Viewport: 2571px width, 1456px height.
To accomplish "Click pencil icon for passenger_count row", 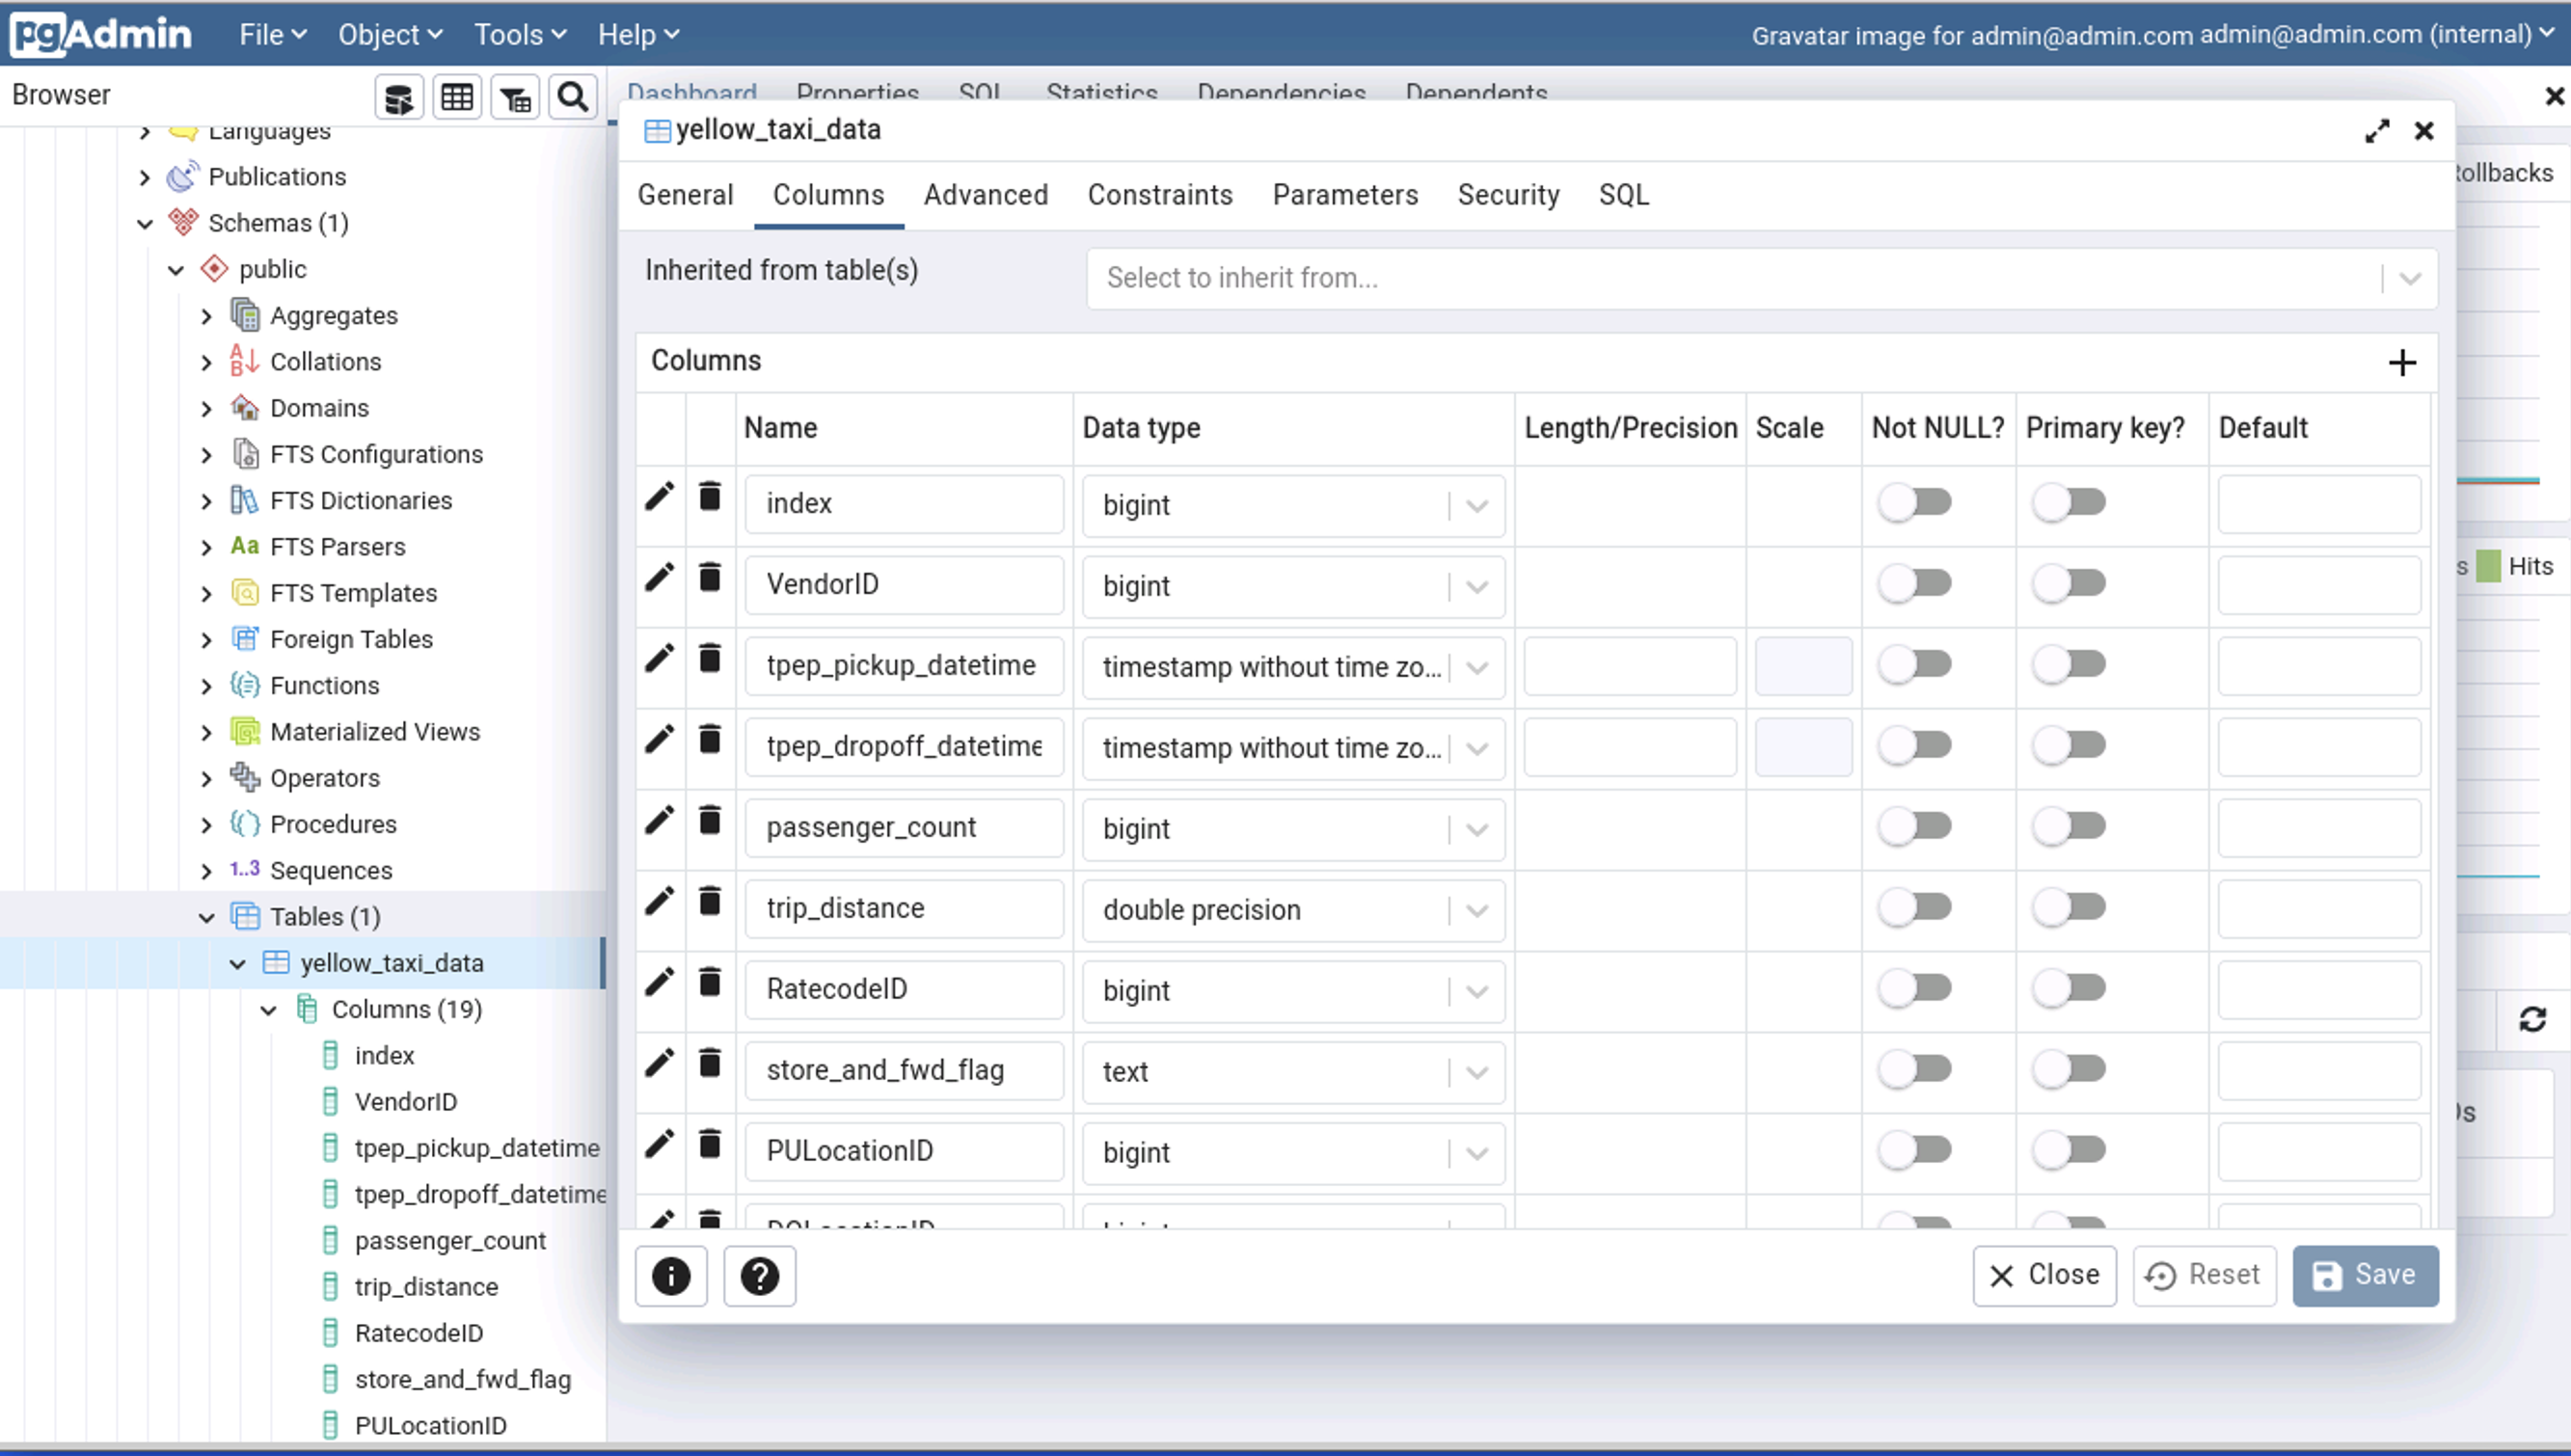I will (660, 821).
